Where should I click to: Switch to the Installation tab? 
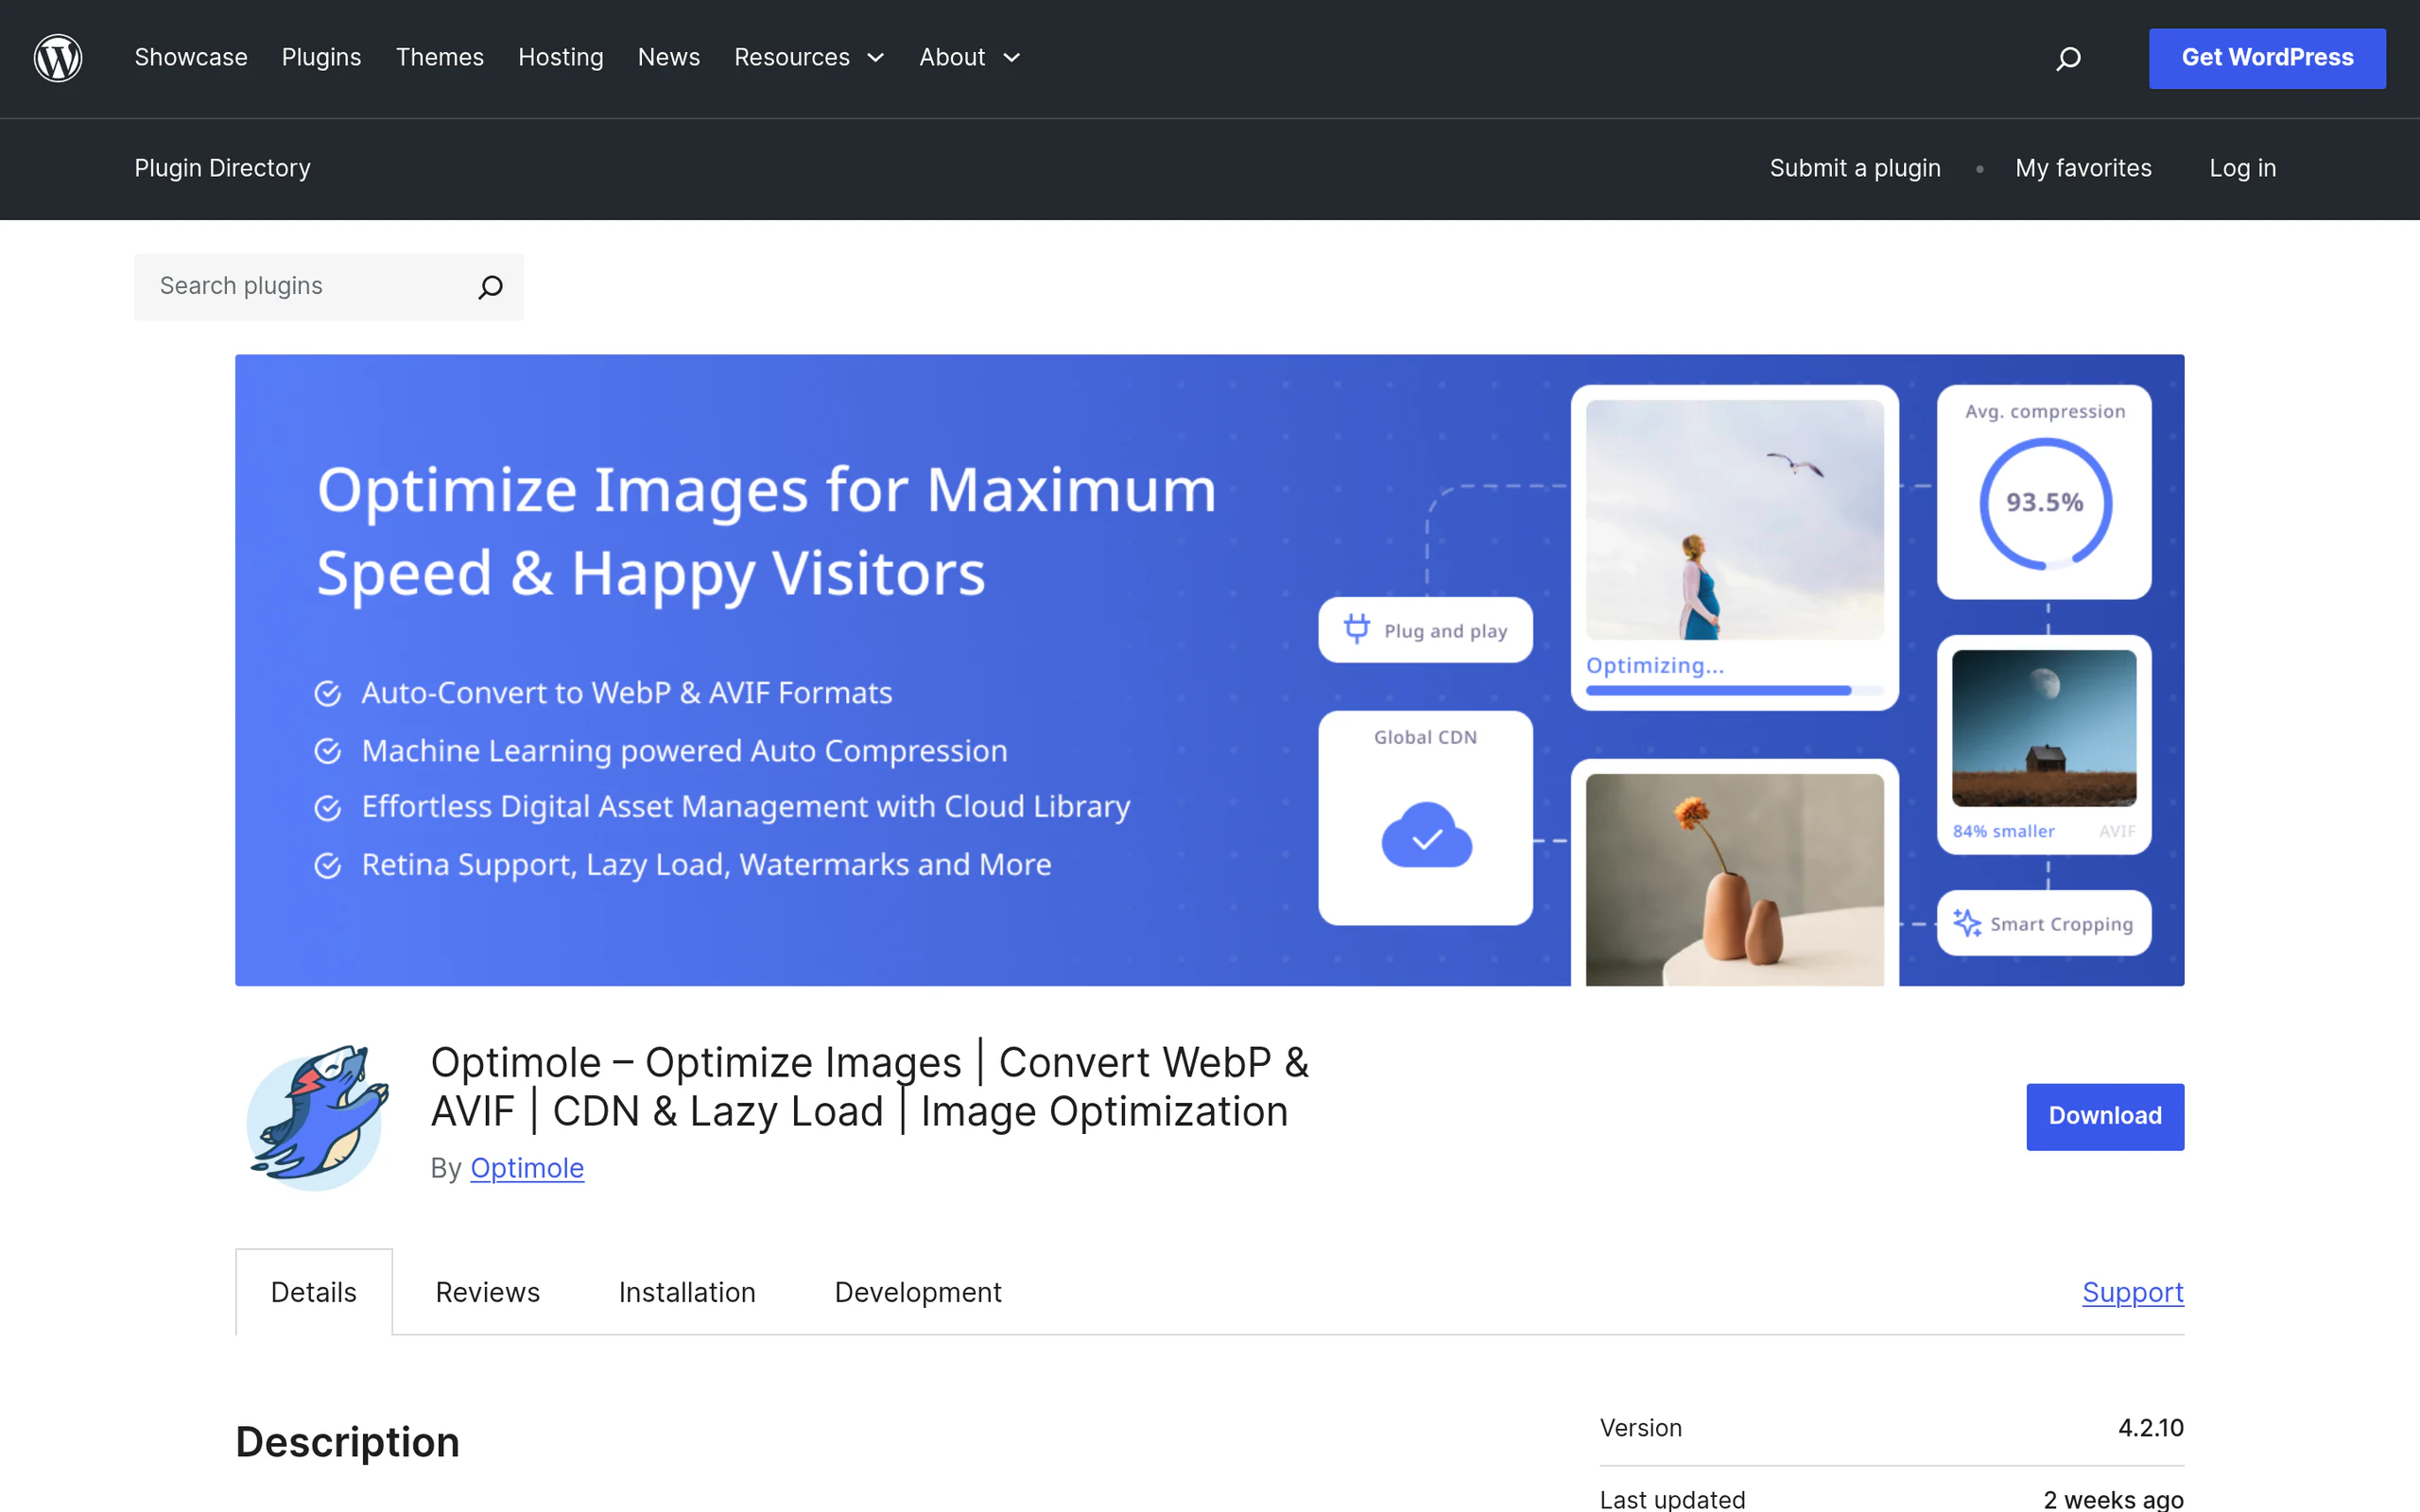[x=687, y=1292]
